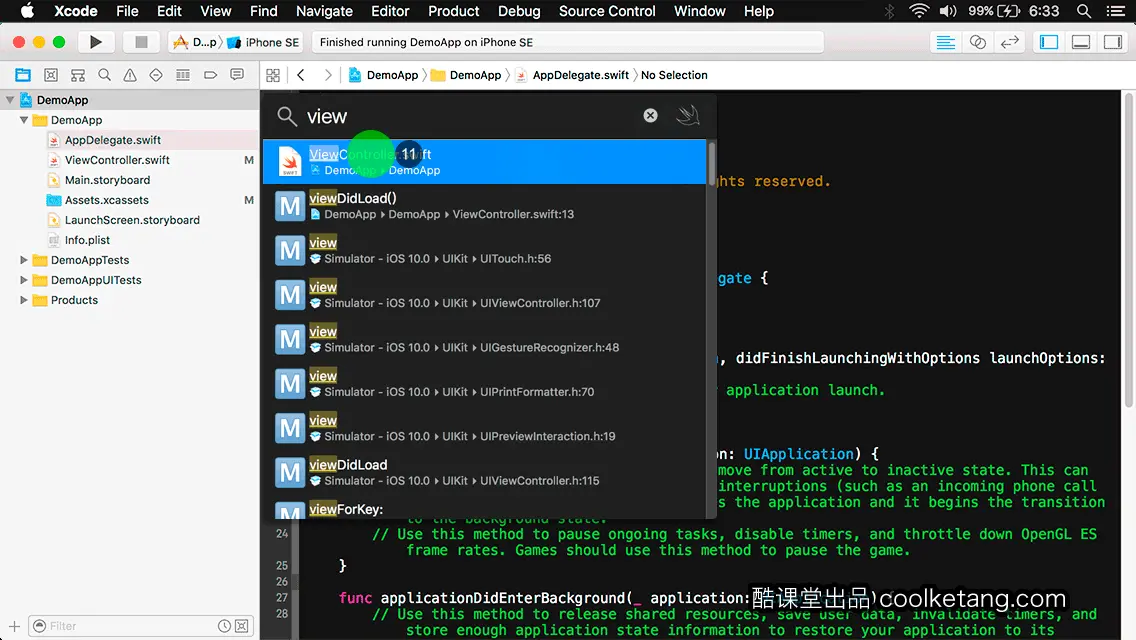Collapse the DemoApp group folder

pos(24,120)
